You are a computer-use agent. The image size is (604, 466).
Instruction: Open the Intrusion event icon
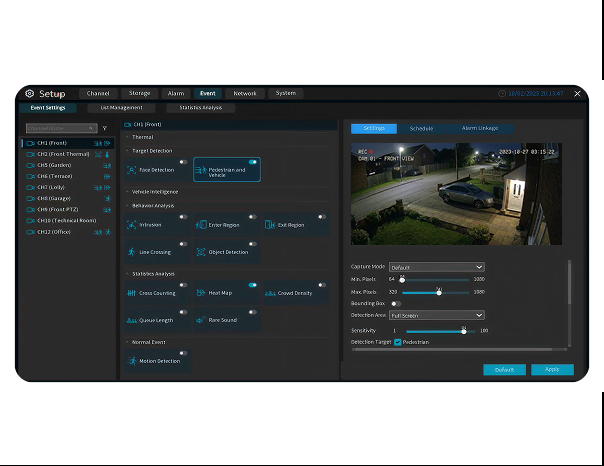click(x=132, y=225)
